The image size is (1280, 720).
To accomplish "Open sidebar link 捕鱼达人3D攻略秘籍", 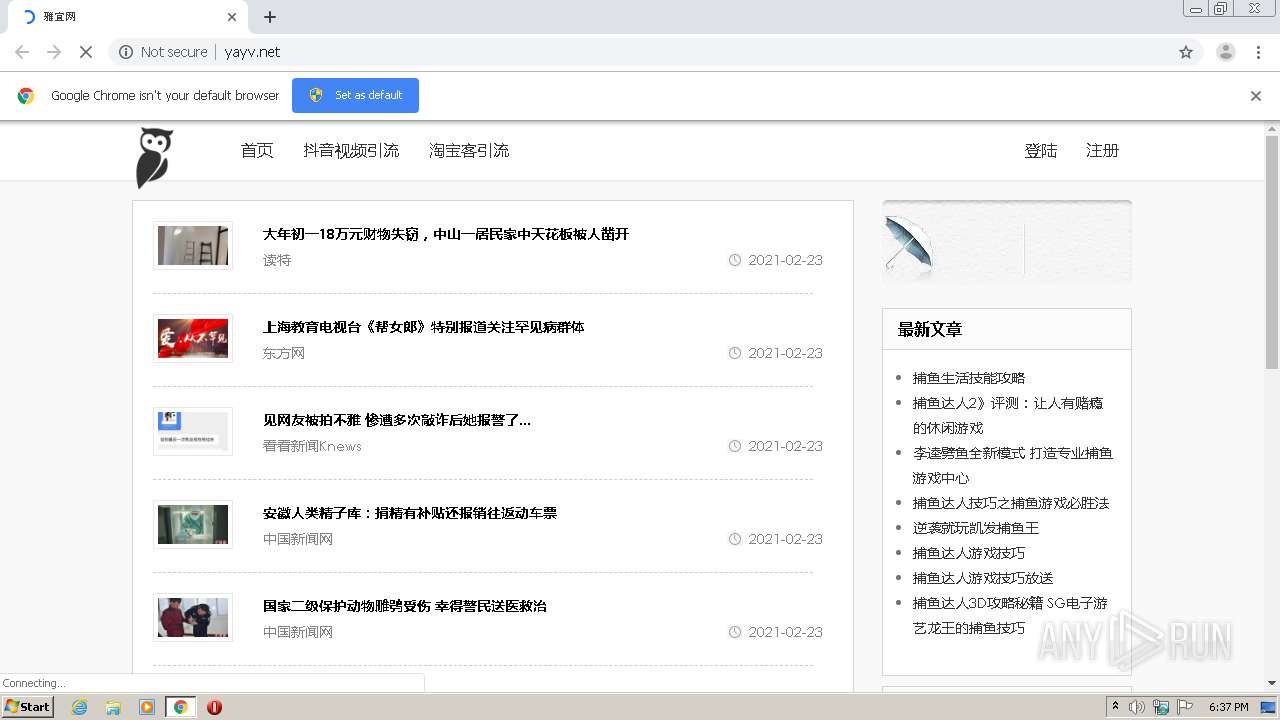I will click(1010, 615).
